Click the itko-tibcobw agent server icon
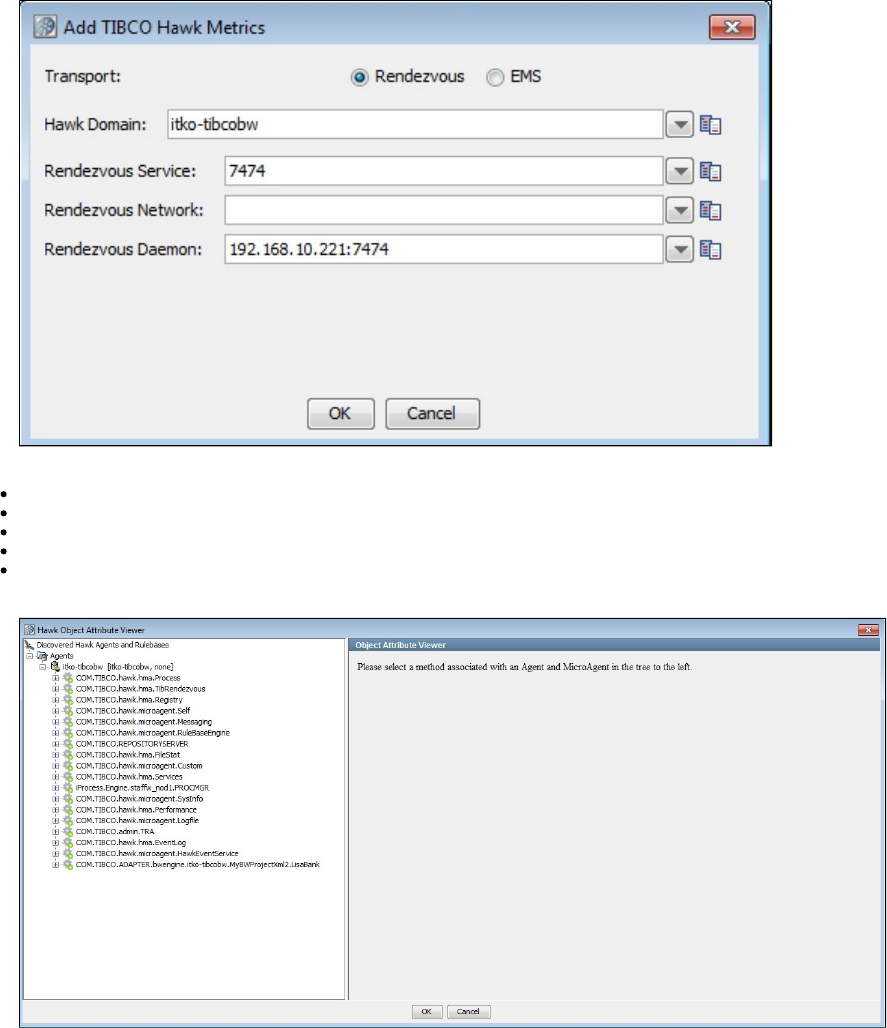This screenshot has height=1028, width=887. click(x=55, y=667)
